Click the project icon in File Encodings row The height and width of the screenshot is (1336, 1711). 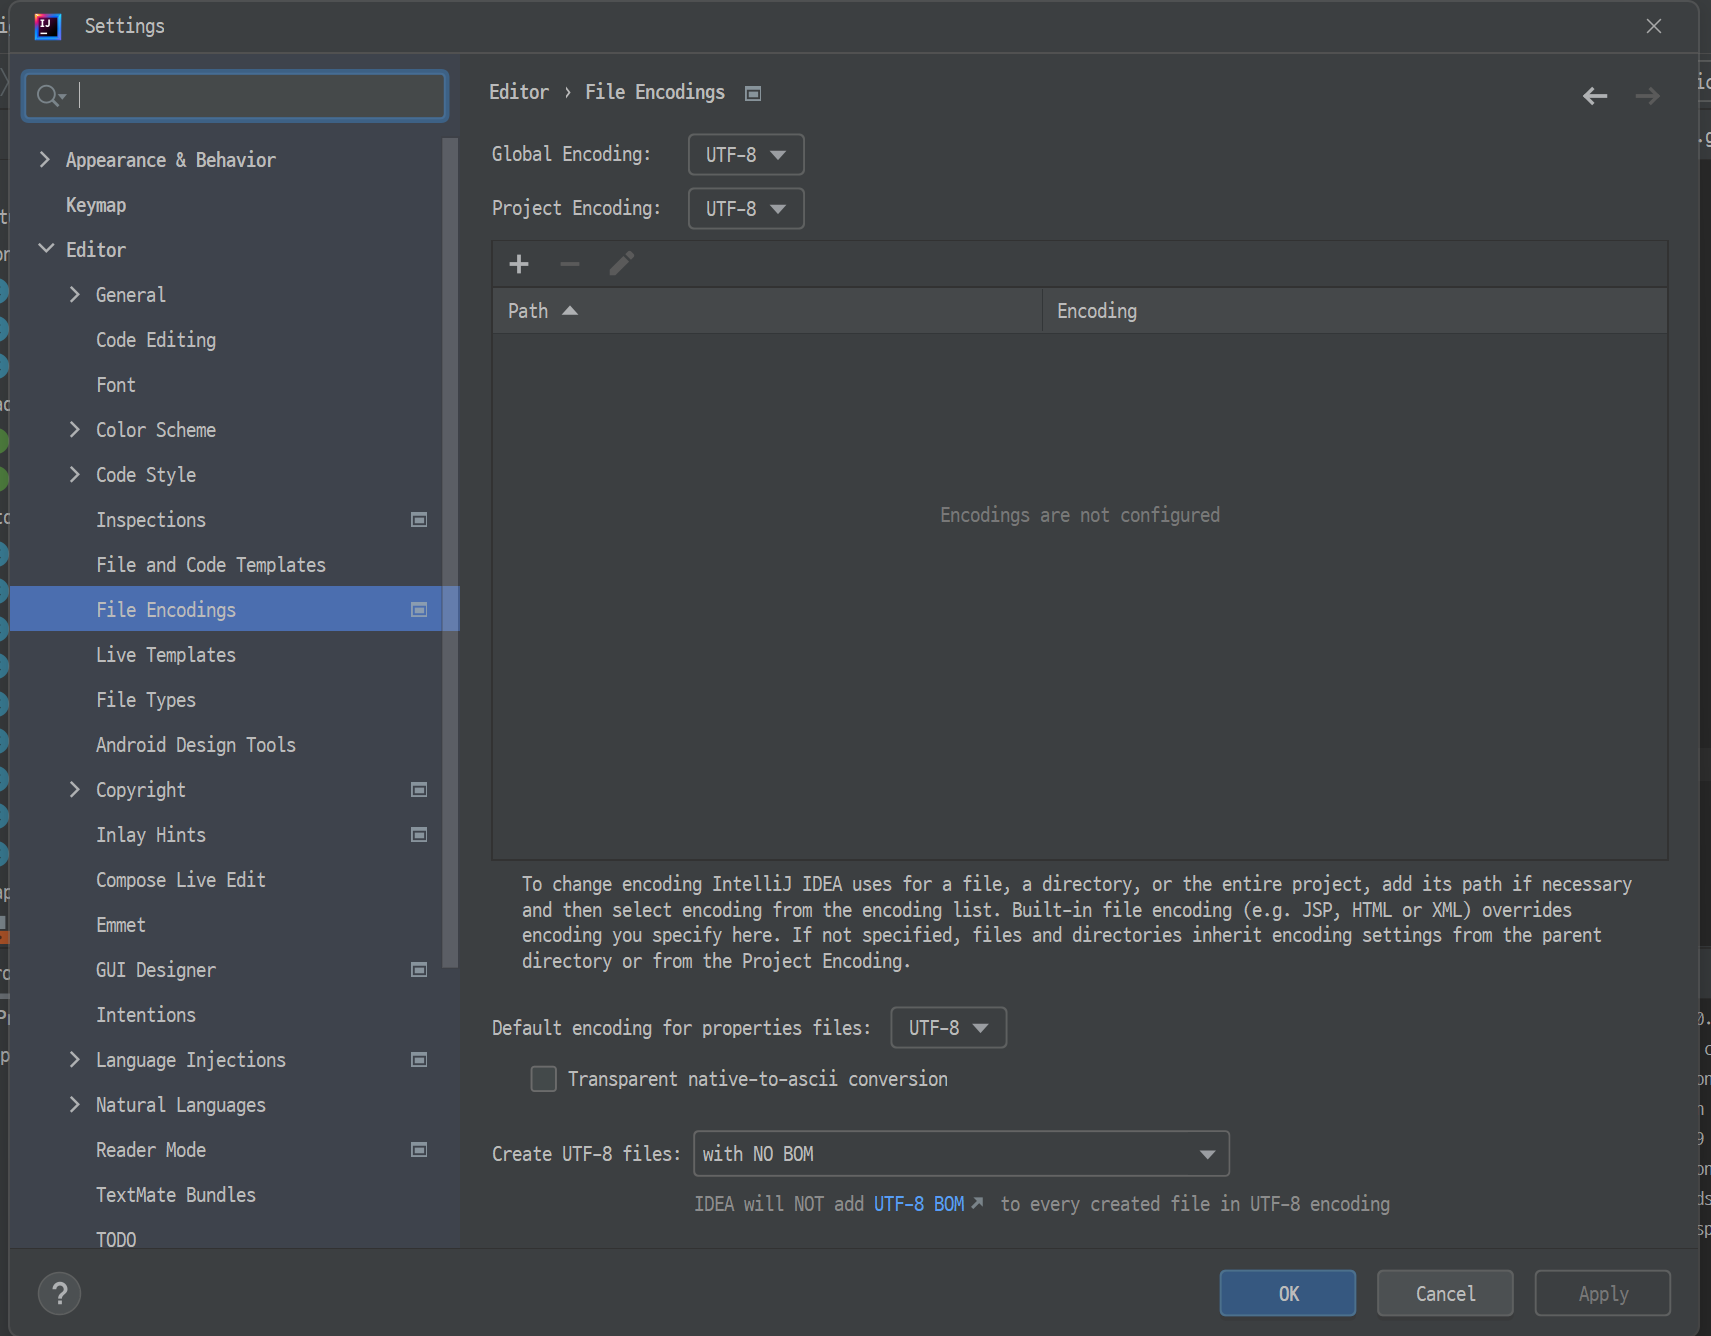(419, 610)
